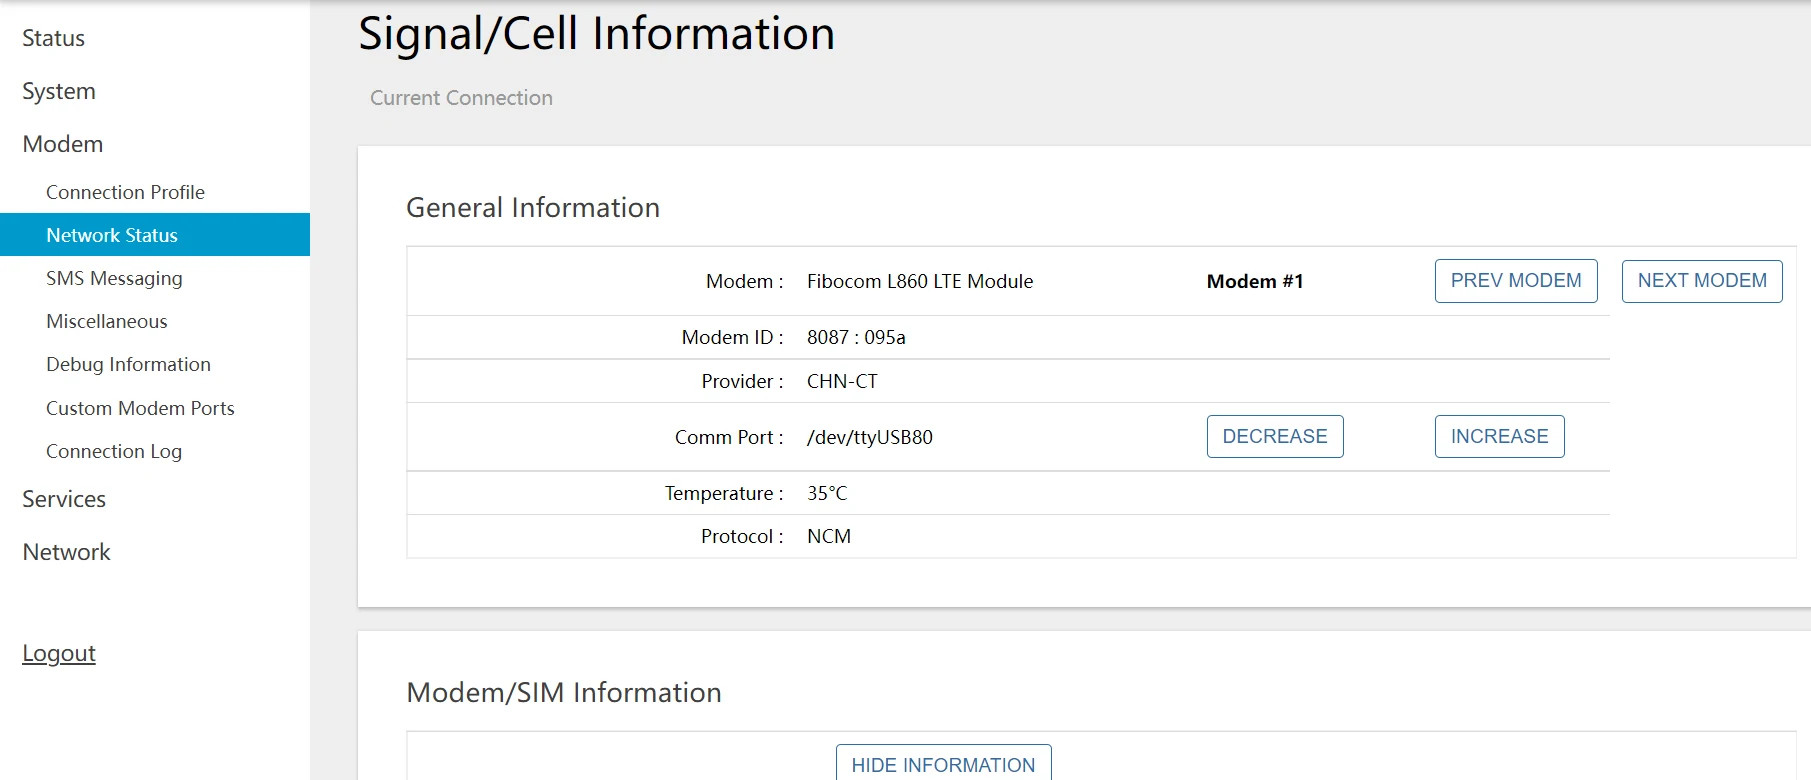Go to SMS Messaging
Screen dimensions: 1811x780
(114, 278)
